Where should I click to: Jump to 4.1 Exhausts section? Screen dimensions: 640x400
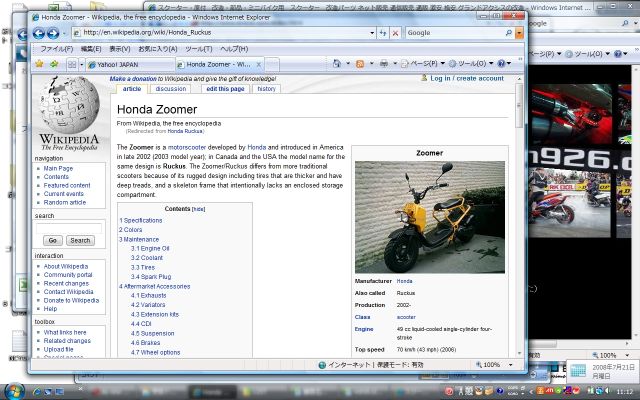[x=149, y=296]
